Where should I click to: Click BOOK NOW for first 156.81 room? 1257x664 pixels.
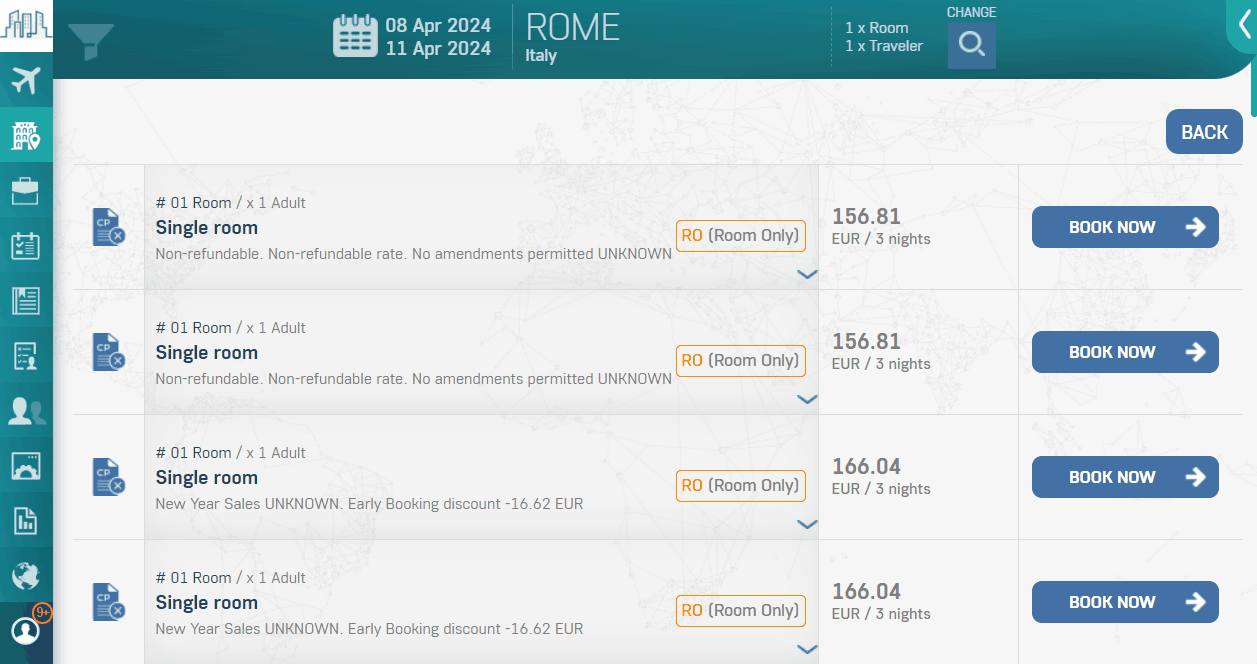click(1124, 227)
